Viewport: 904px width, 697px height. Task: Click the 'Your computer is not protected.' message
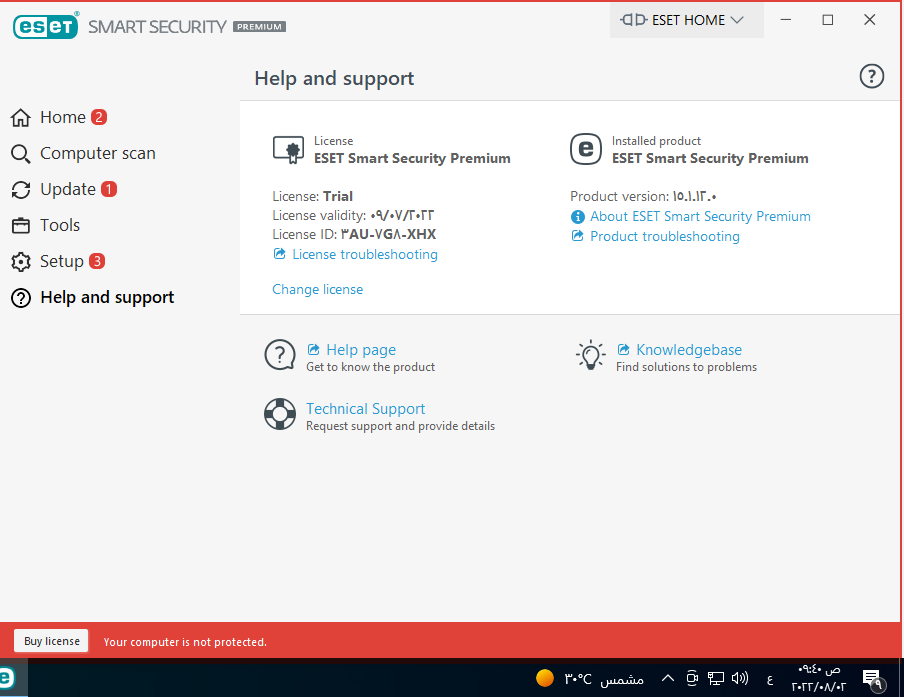[x=185, y=642]
